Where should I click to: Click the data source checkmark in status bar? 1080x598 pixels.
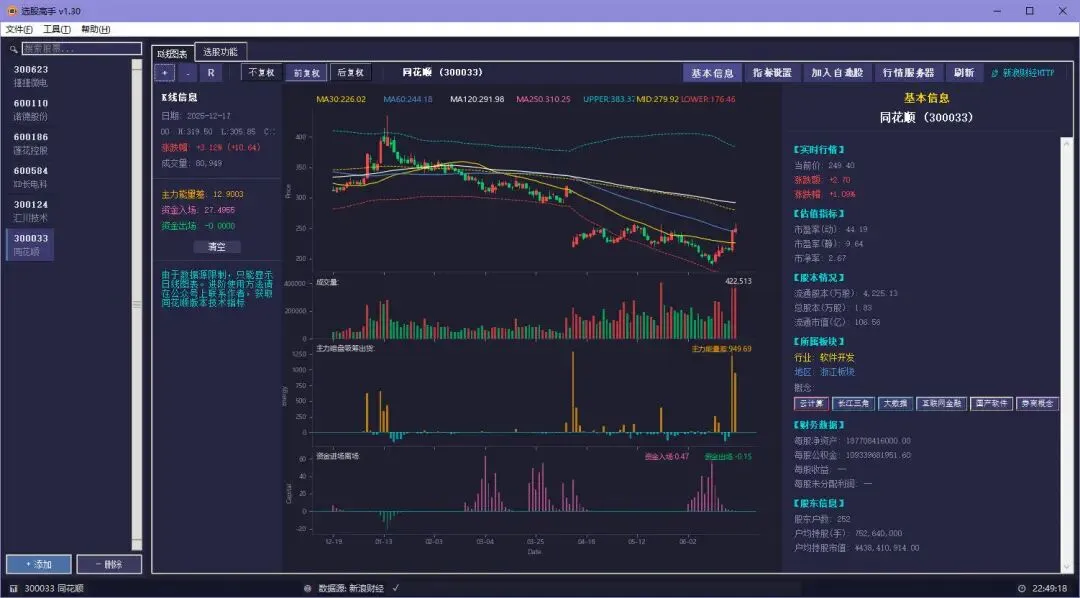tap(395, 588)
